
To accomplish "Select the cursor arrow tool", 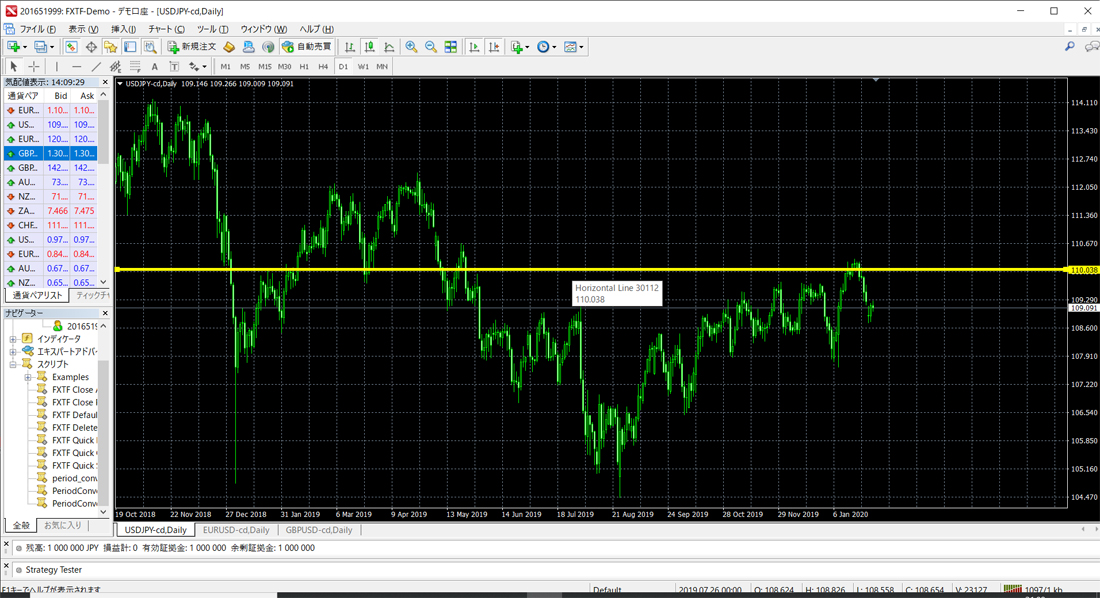I will tap(13, 67).
